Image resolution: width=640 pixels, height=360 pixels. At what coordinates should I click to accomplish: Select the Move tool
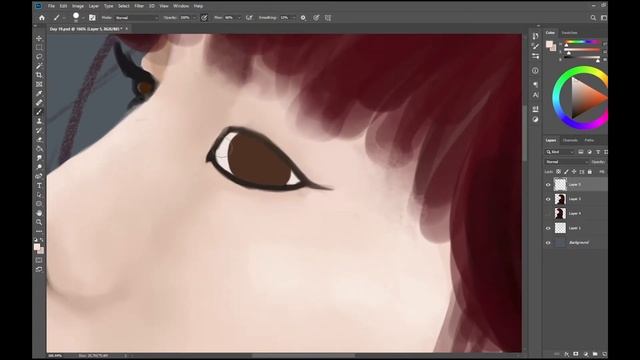pyautogui.click(x=39, y=38)
